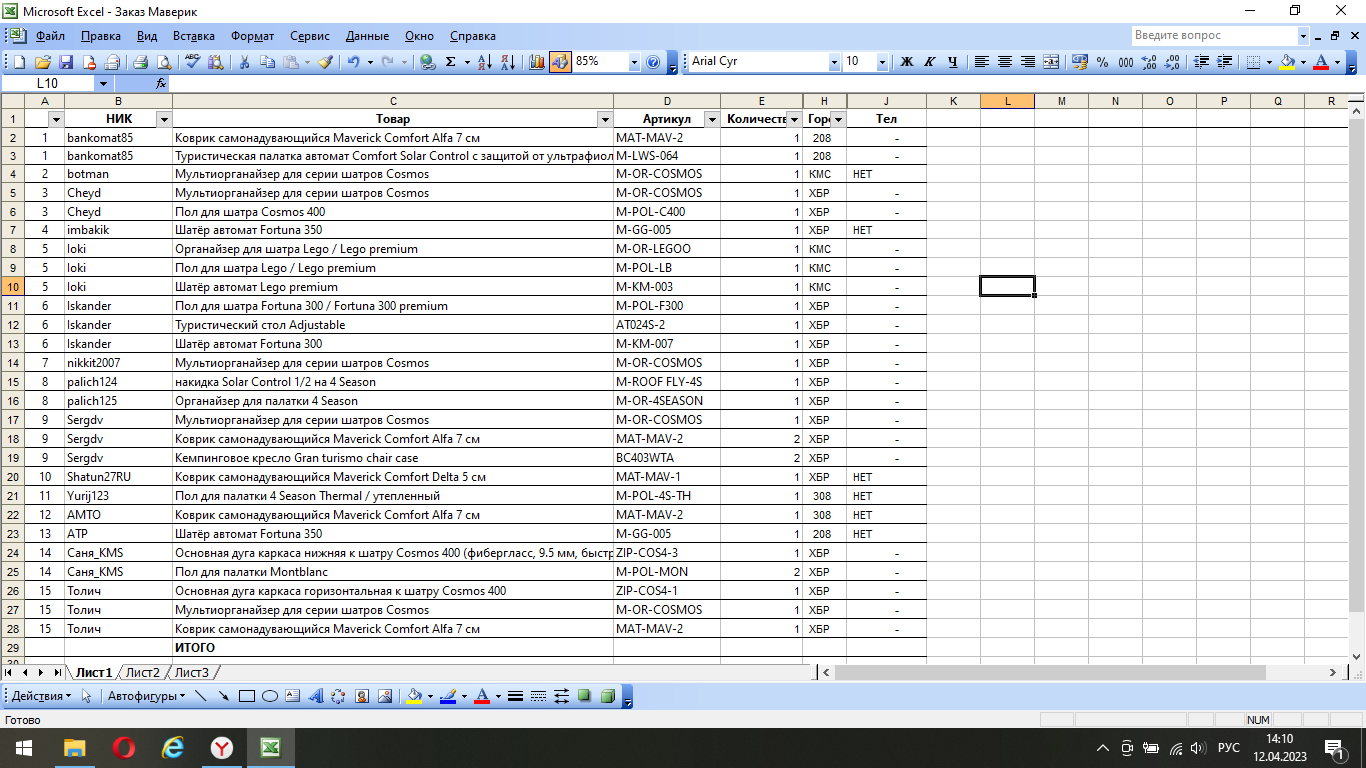
Task: Increase decimal places
Action: pos(1148,62)
